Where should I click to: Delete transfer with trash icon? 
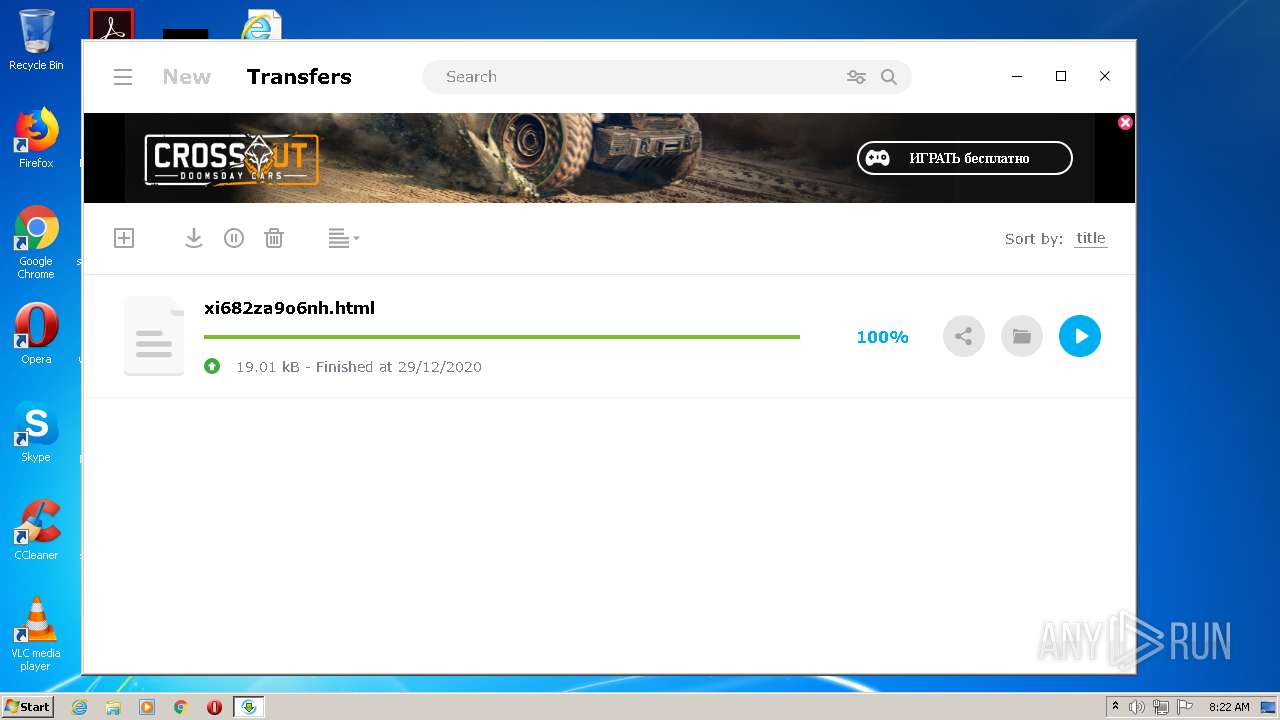[274, 238]
